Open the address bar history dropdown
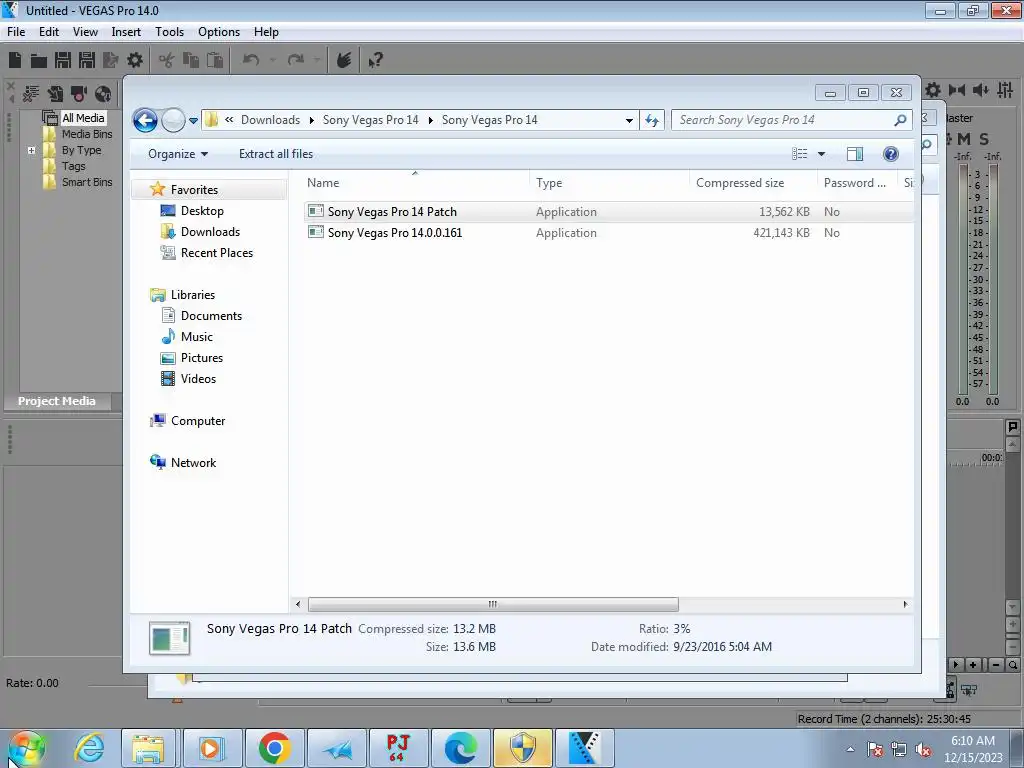The width and height of the screenshot is (1024, 768). click(629, 120)
